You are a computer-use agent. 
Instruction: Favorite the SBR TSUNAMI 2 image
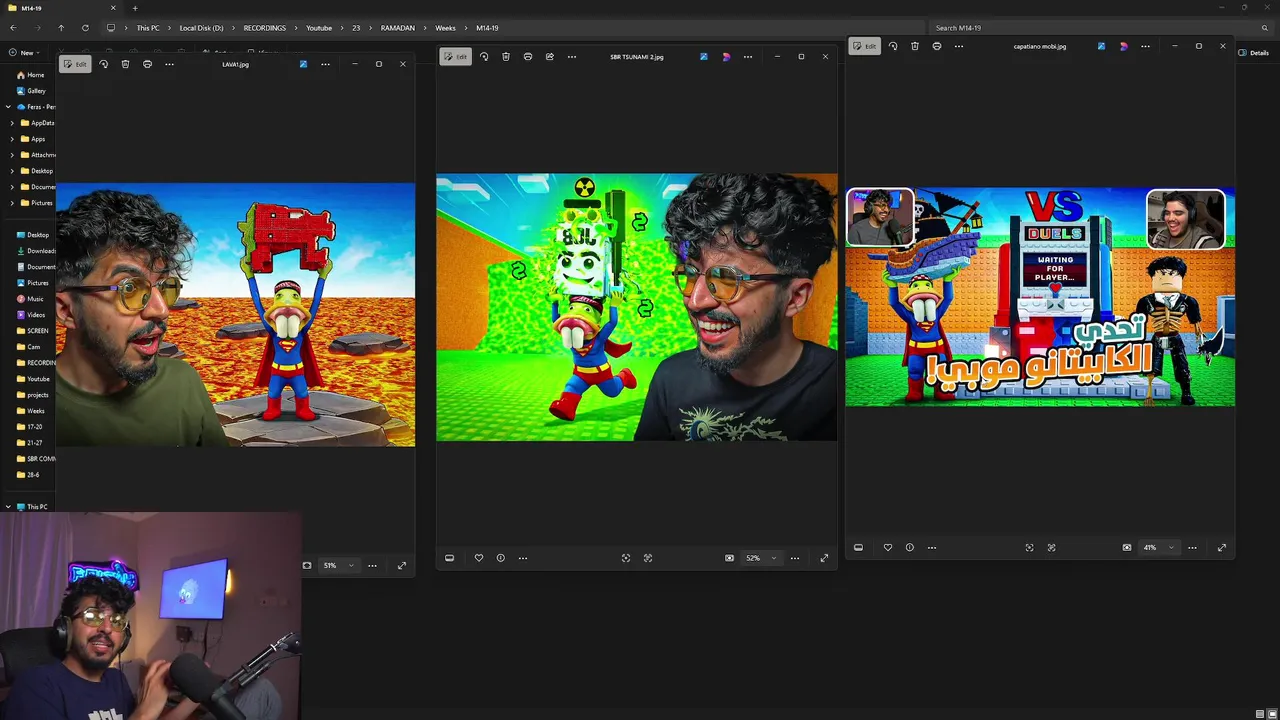pos(479,558)
